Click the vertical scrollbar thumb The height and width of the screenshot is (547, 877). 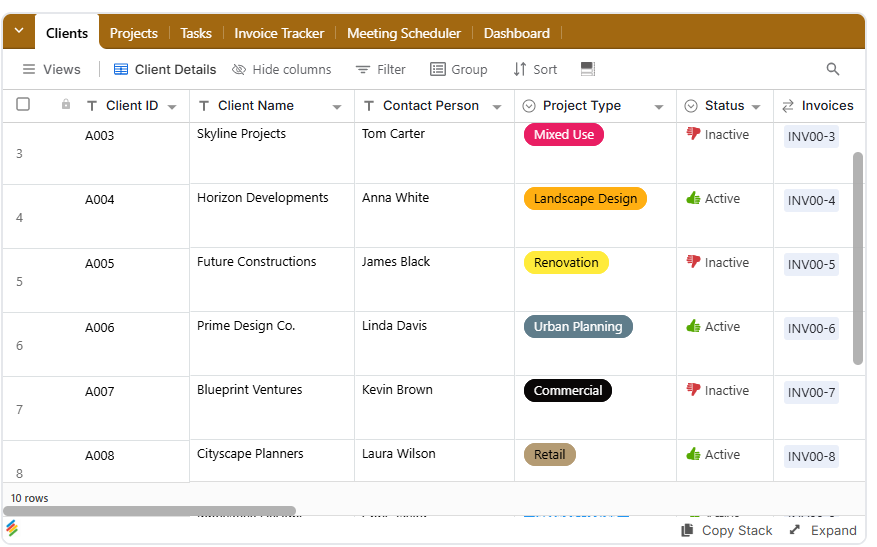click(858, 258)
